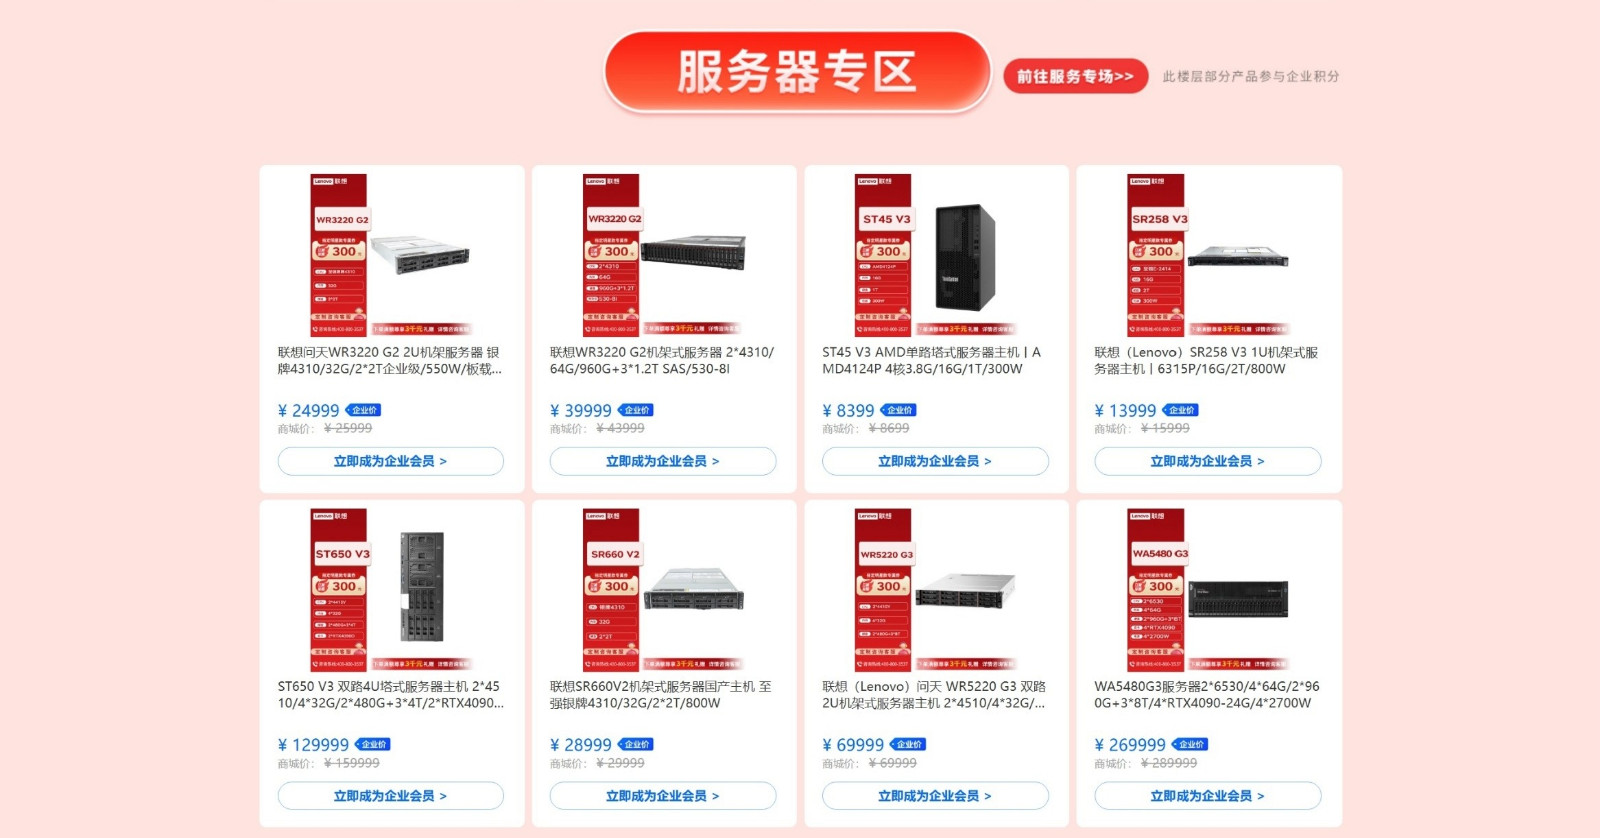Open the WA5480G3服务器 product title link

point(1207,695)
